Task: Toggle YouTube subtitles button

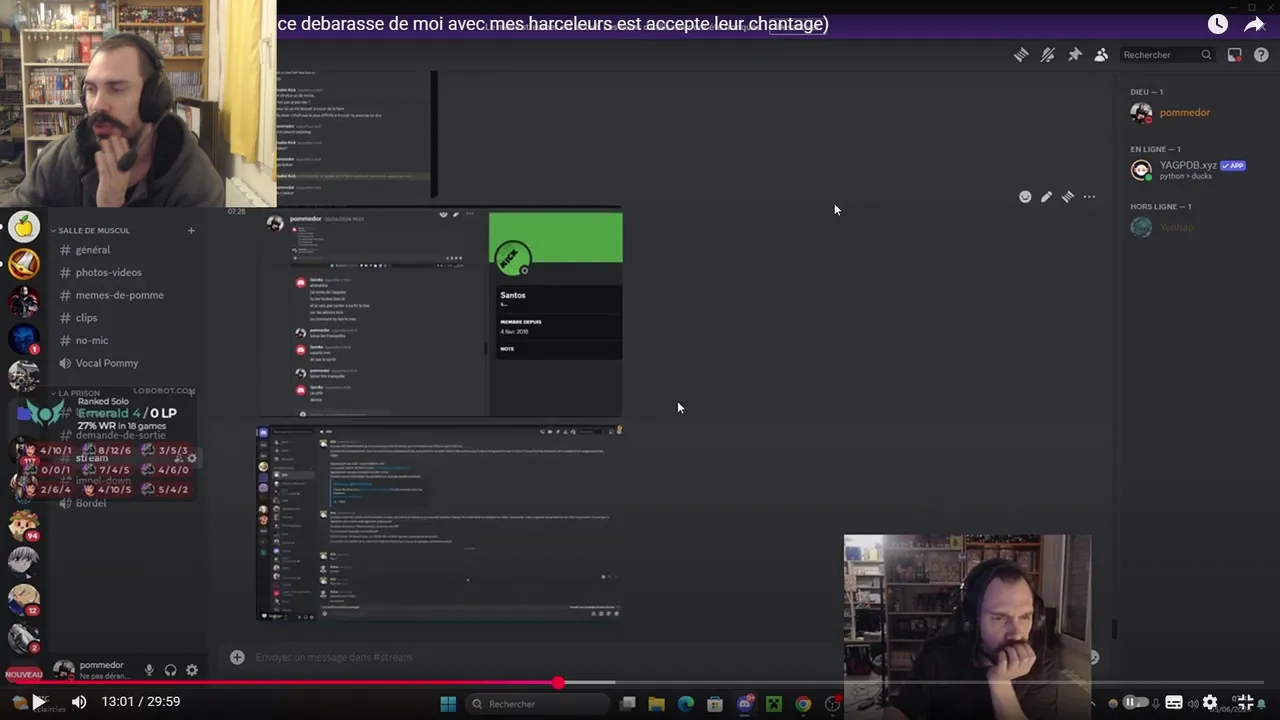Action: tap(1174, 702)
